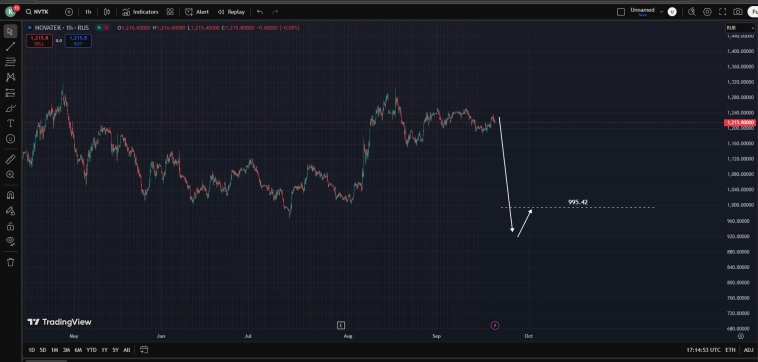This screenshot has width=758, height=362.
Task: Open the forecasting and measurement tools icon
Action: coord(10,93)
